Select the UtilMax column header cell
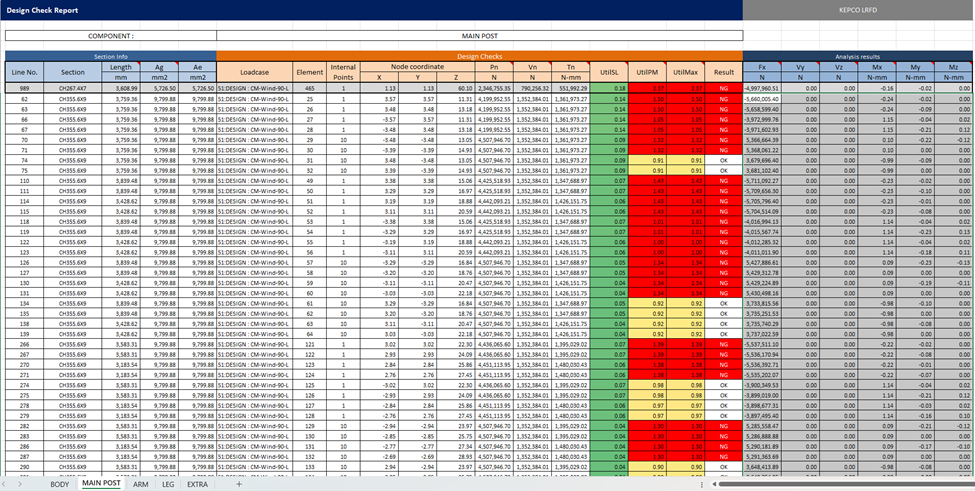The width and height of the screenshot is (975, 491). point(685,72)
